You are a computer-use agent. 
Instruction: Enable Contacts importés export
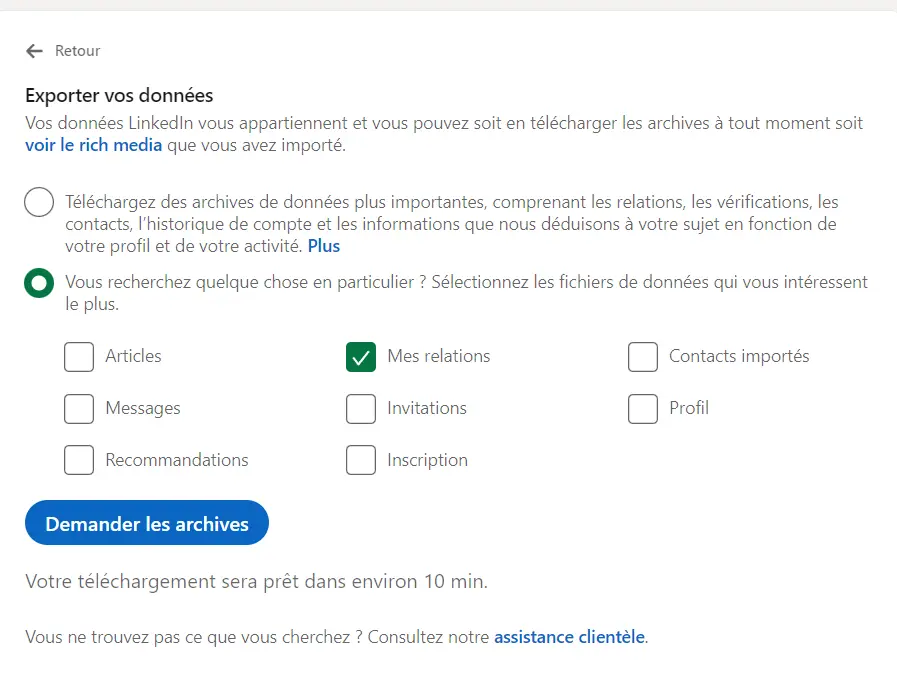point(643,356)
